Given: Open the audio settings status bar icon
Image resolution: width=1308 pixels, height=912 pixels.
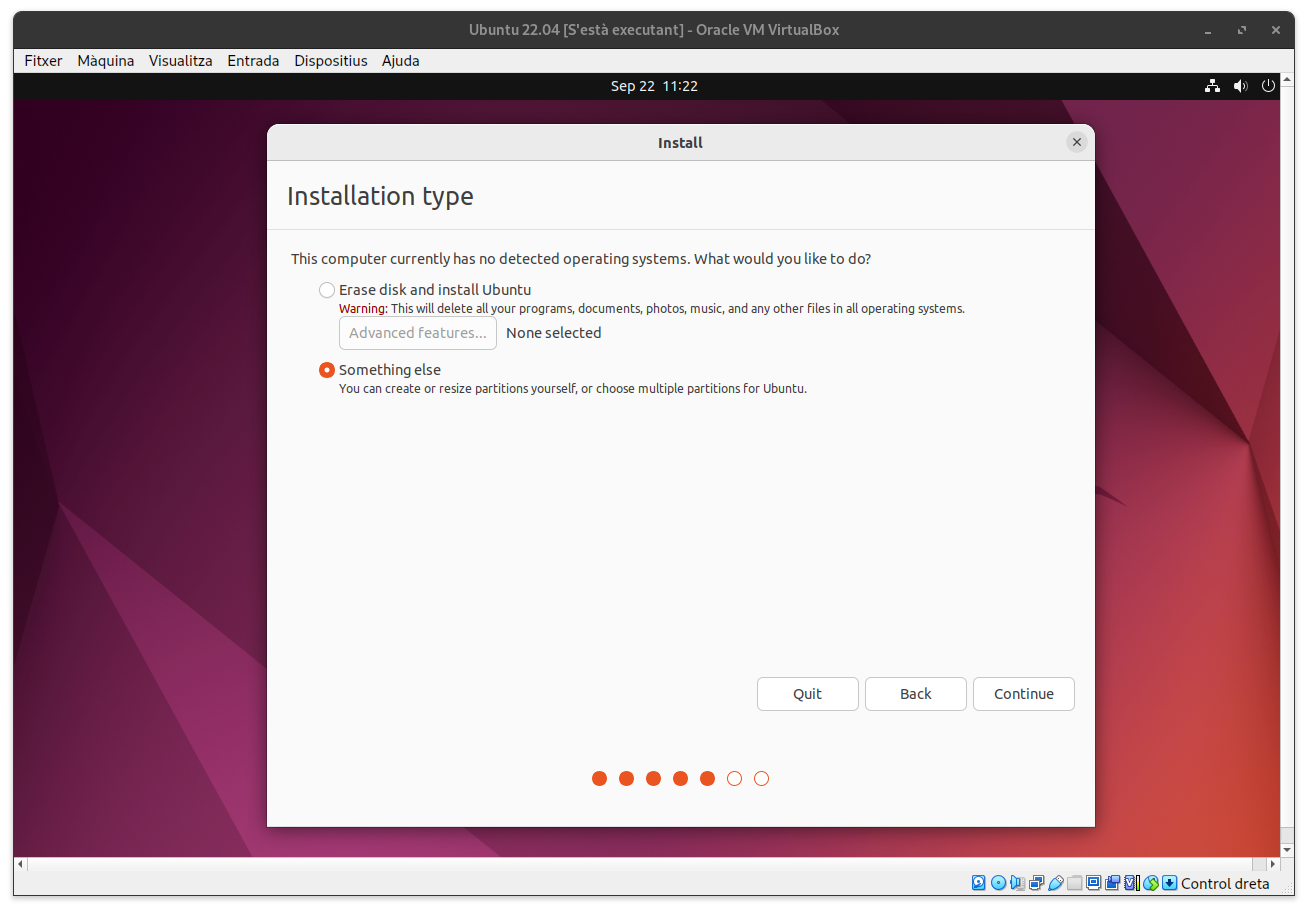Looking at the screenshot, I should point(1017,883).
